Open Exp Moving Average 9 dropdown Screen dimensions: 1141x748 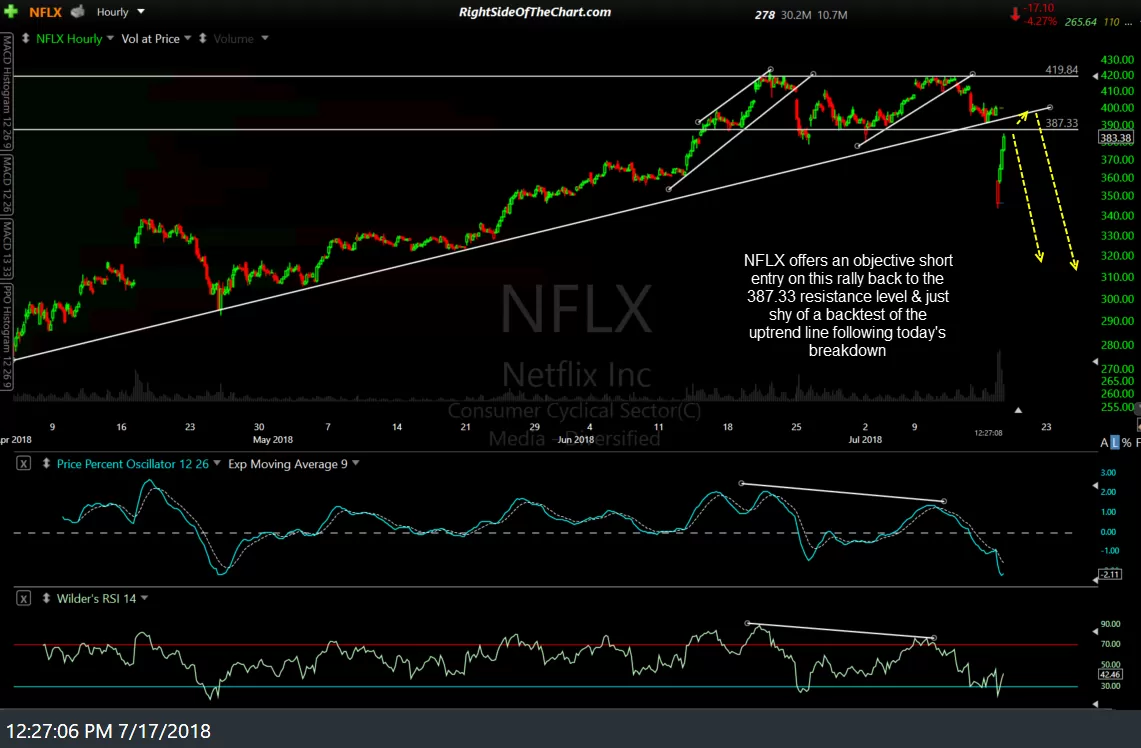pos(356,463)
